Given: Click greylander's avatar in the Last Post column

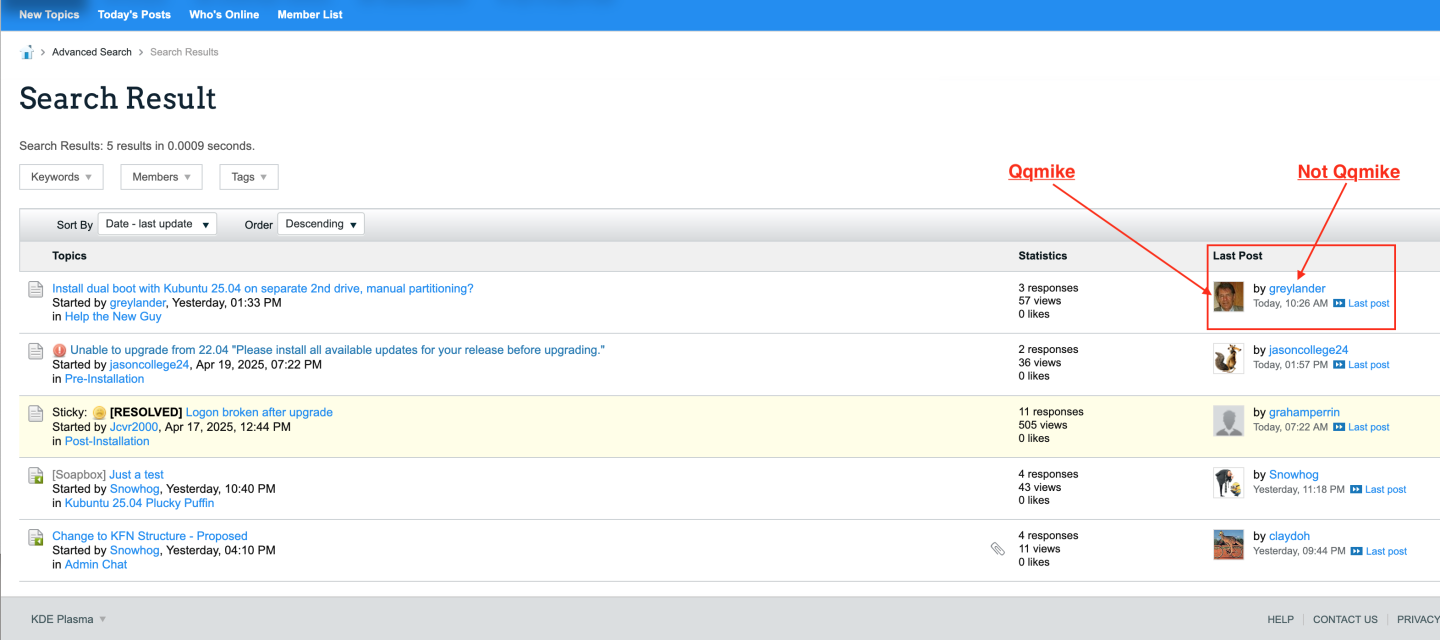Looking at the screenshot, I should tap(1228, 296).
